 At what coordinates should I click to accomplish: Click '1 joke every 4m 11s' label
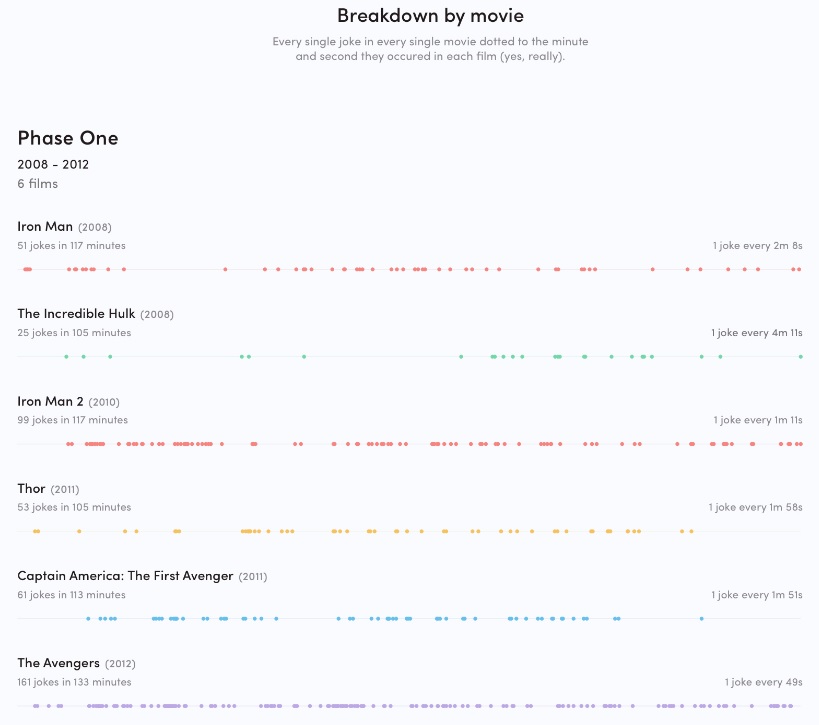(x=756, y=333)
